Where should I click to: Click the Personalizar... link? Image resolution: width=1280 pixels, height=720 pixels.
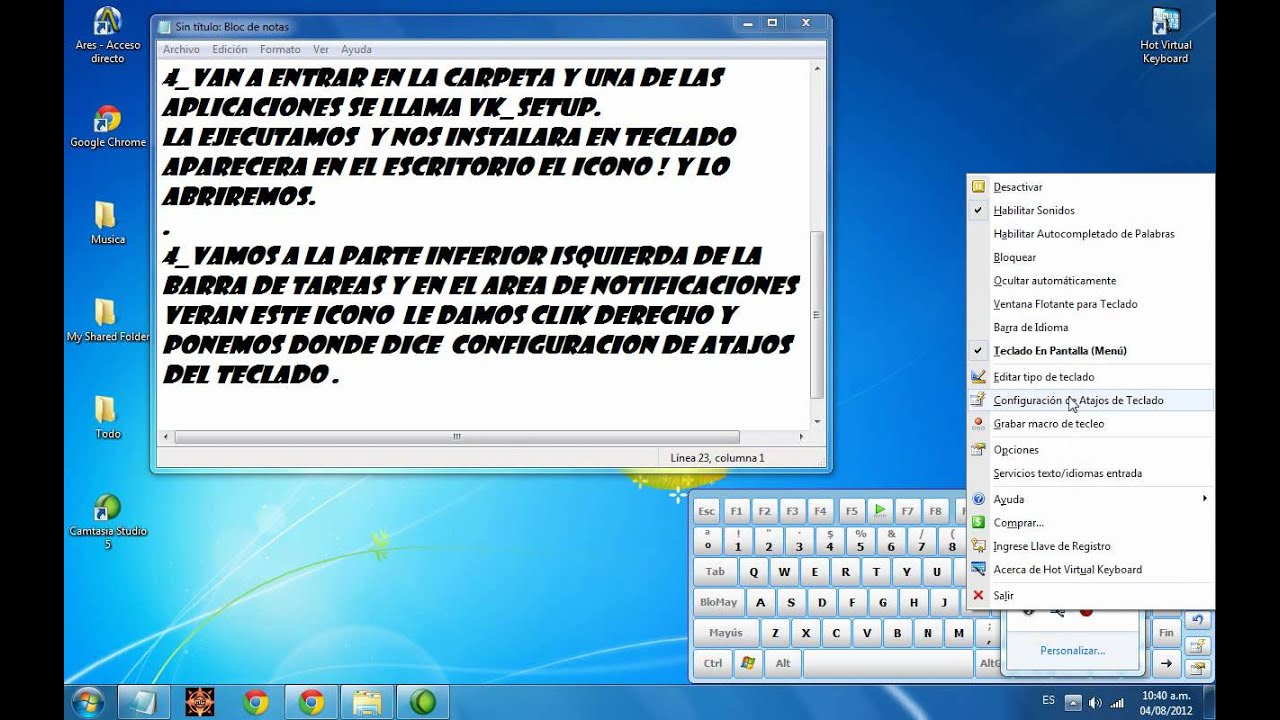pyautogui.click(x=1072, y=650)
